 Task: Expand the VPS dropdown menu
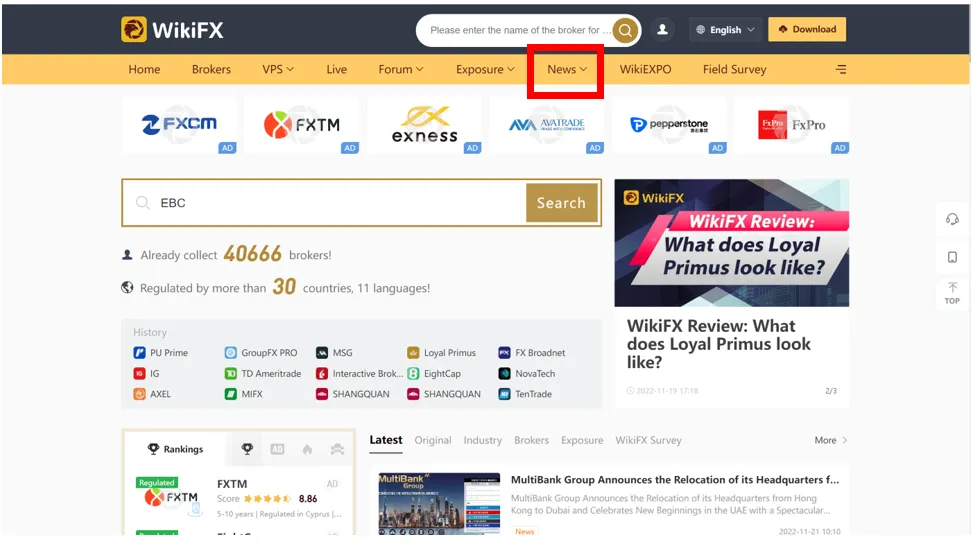(x=277, y=70)
